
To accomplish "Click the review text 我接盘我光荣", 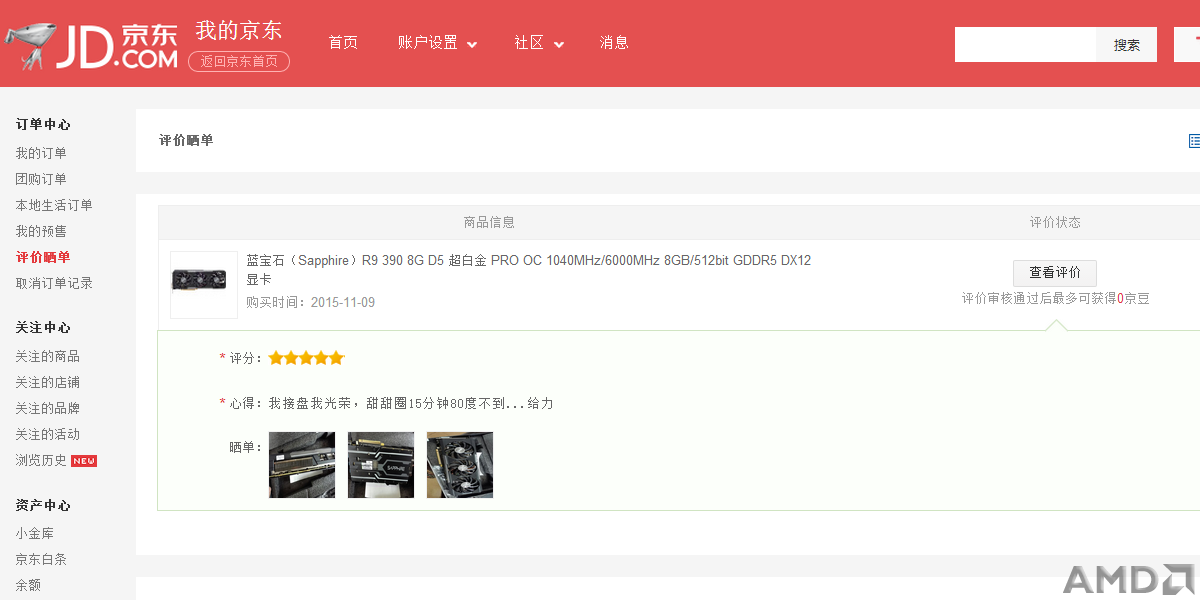I will [411, 403].
